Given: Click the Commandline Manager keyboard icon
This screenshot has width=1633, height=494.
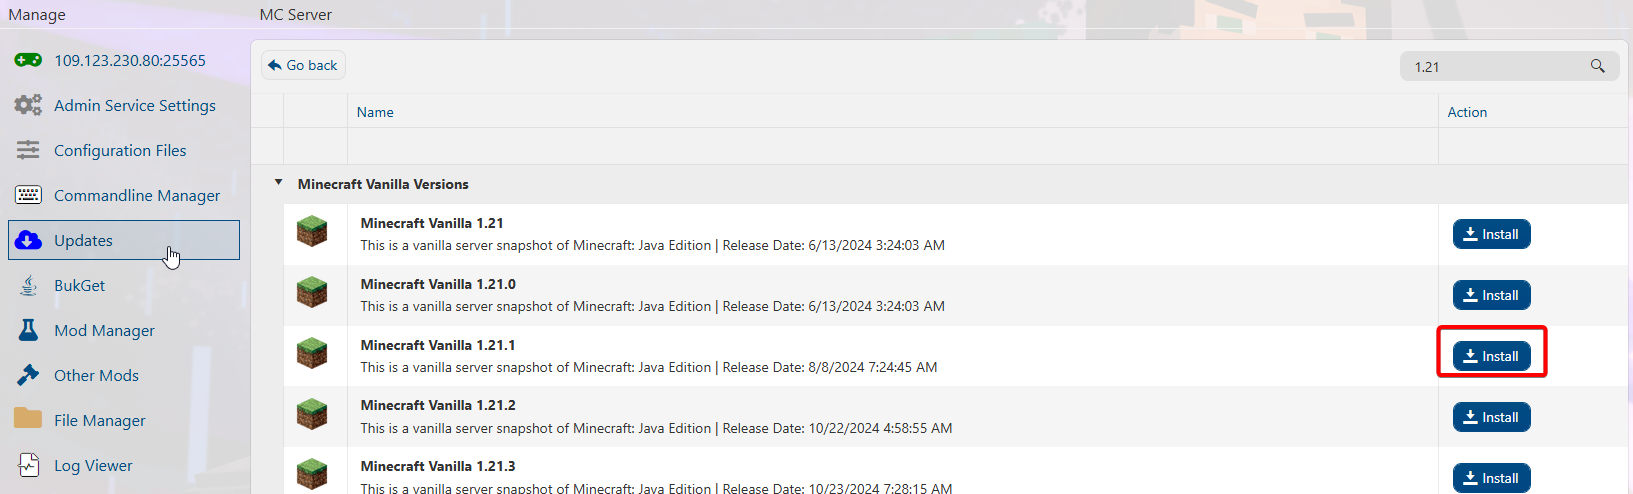Looking at the screenshot, I should [x=28, y=195].
